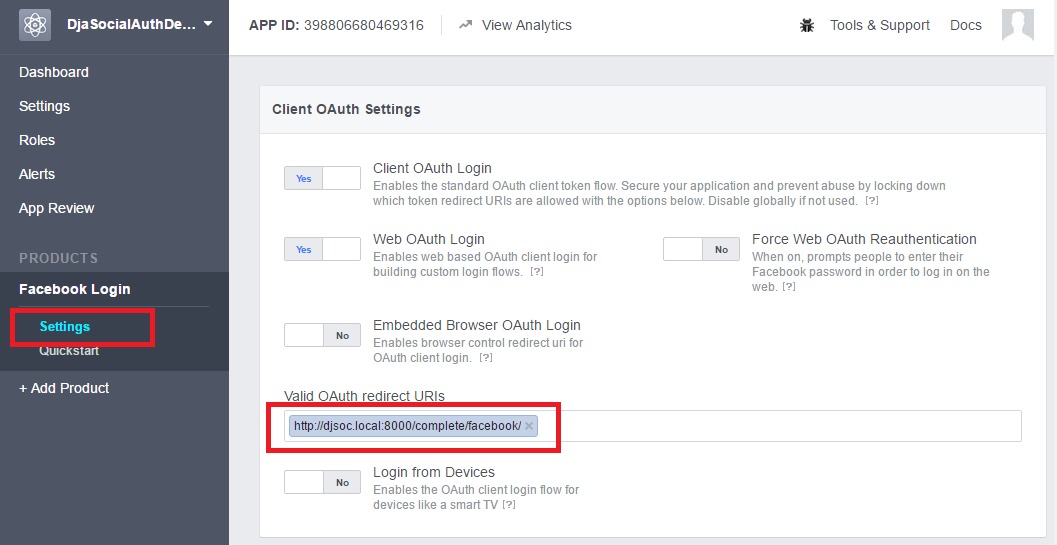The image size is (1057, 545).
Task: Click help icon beside Login from Devices
Action: point(509,505)
